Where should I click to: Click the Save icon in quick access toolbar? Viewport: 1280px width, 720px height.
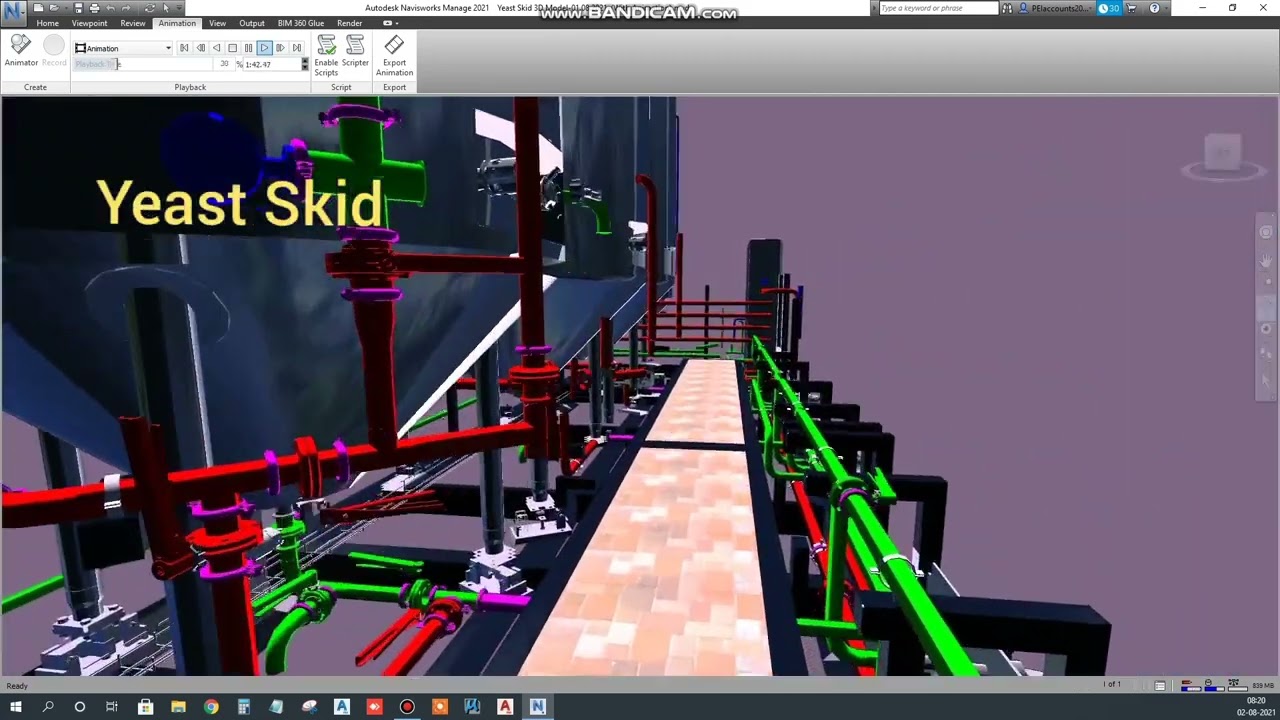pyautogui.click(x=79, y=8)
